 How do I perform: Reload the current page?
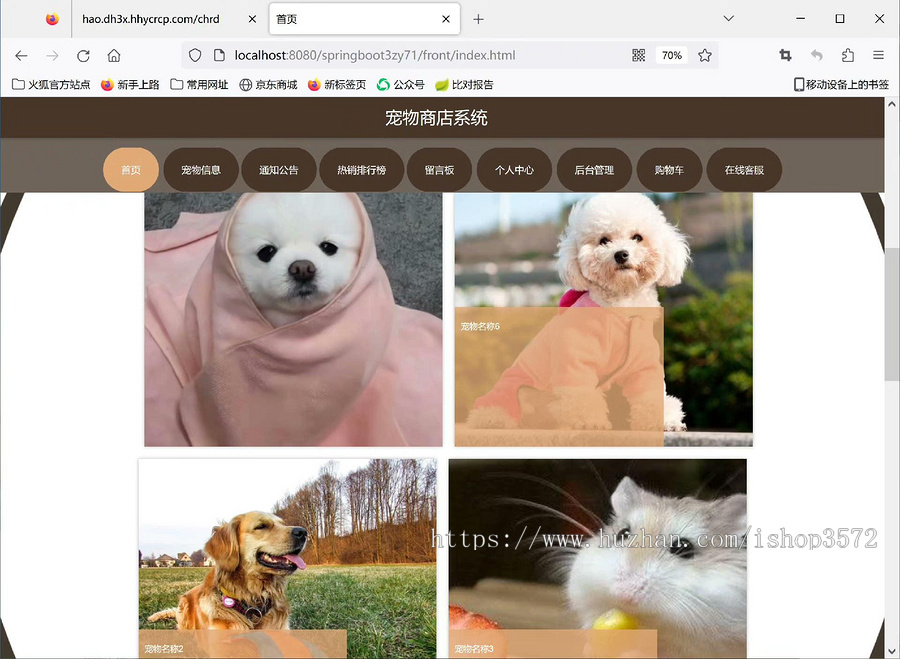point(83,56)
